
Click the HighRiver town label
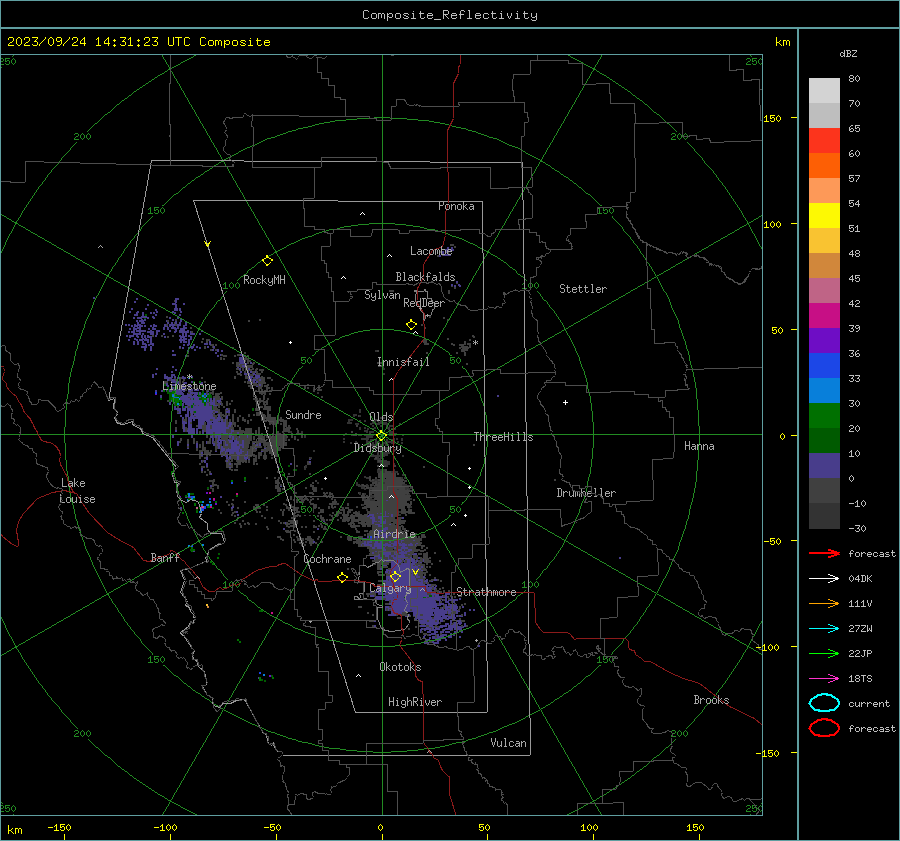point(415,702)
